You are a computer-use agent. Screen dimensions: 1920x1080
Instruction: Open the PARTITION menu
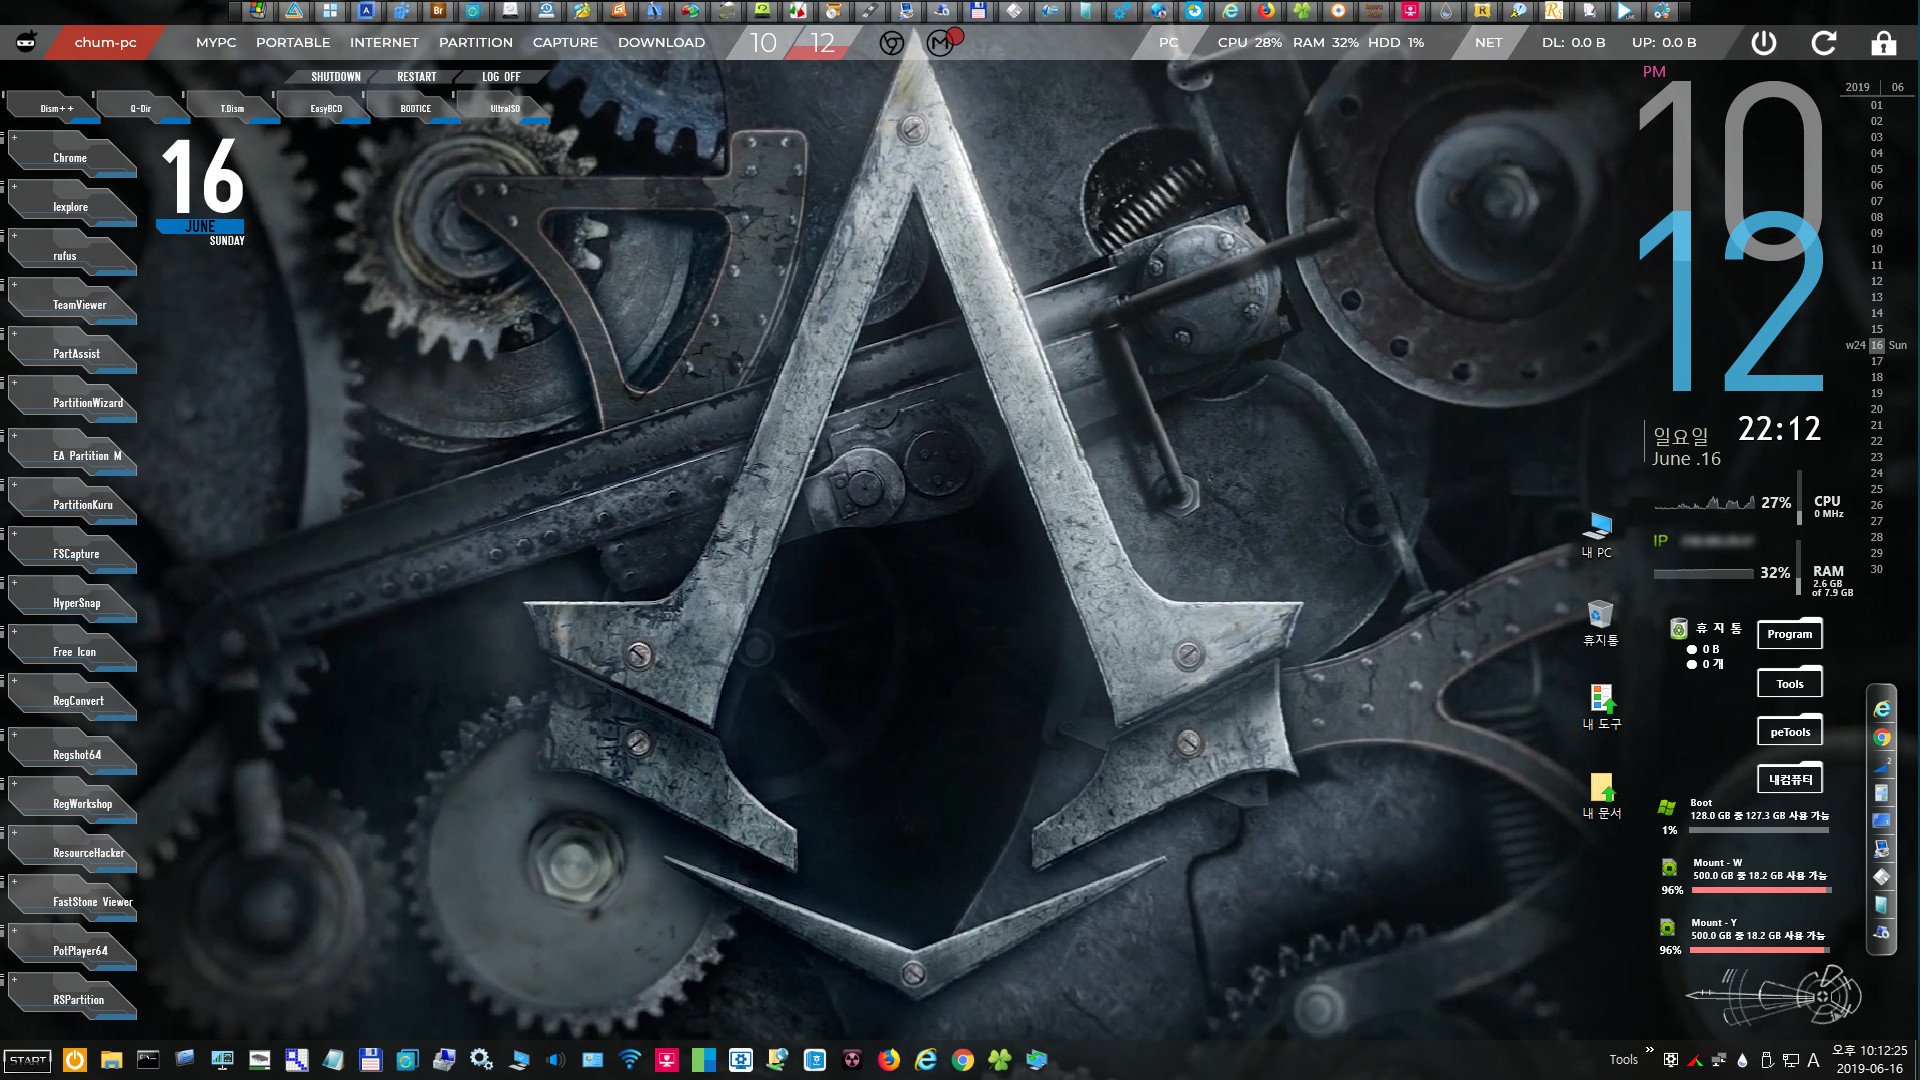[x=476, y=43]
